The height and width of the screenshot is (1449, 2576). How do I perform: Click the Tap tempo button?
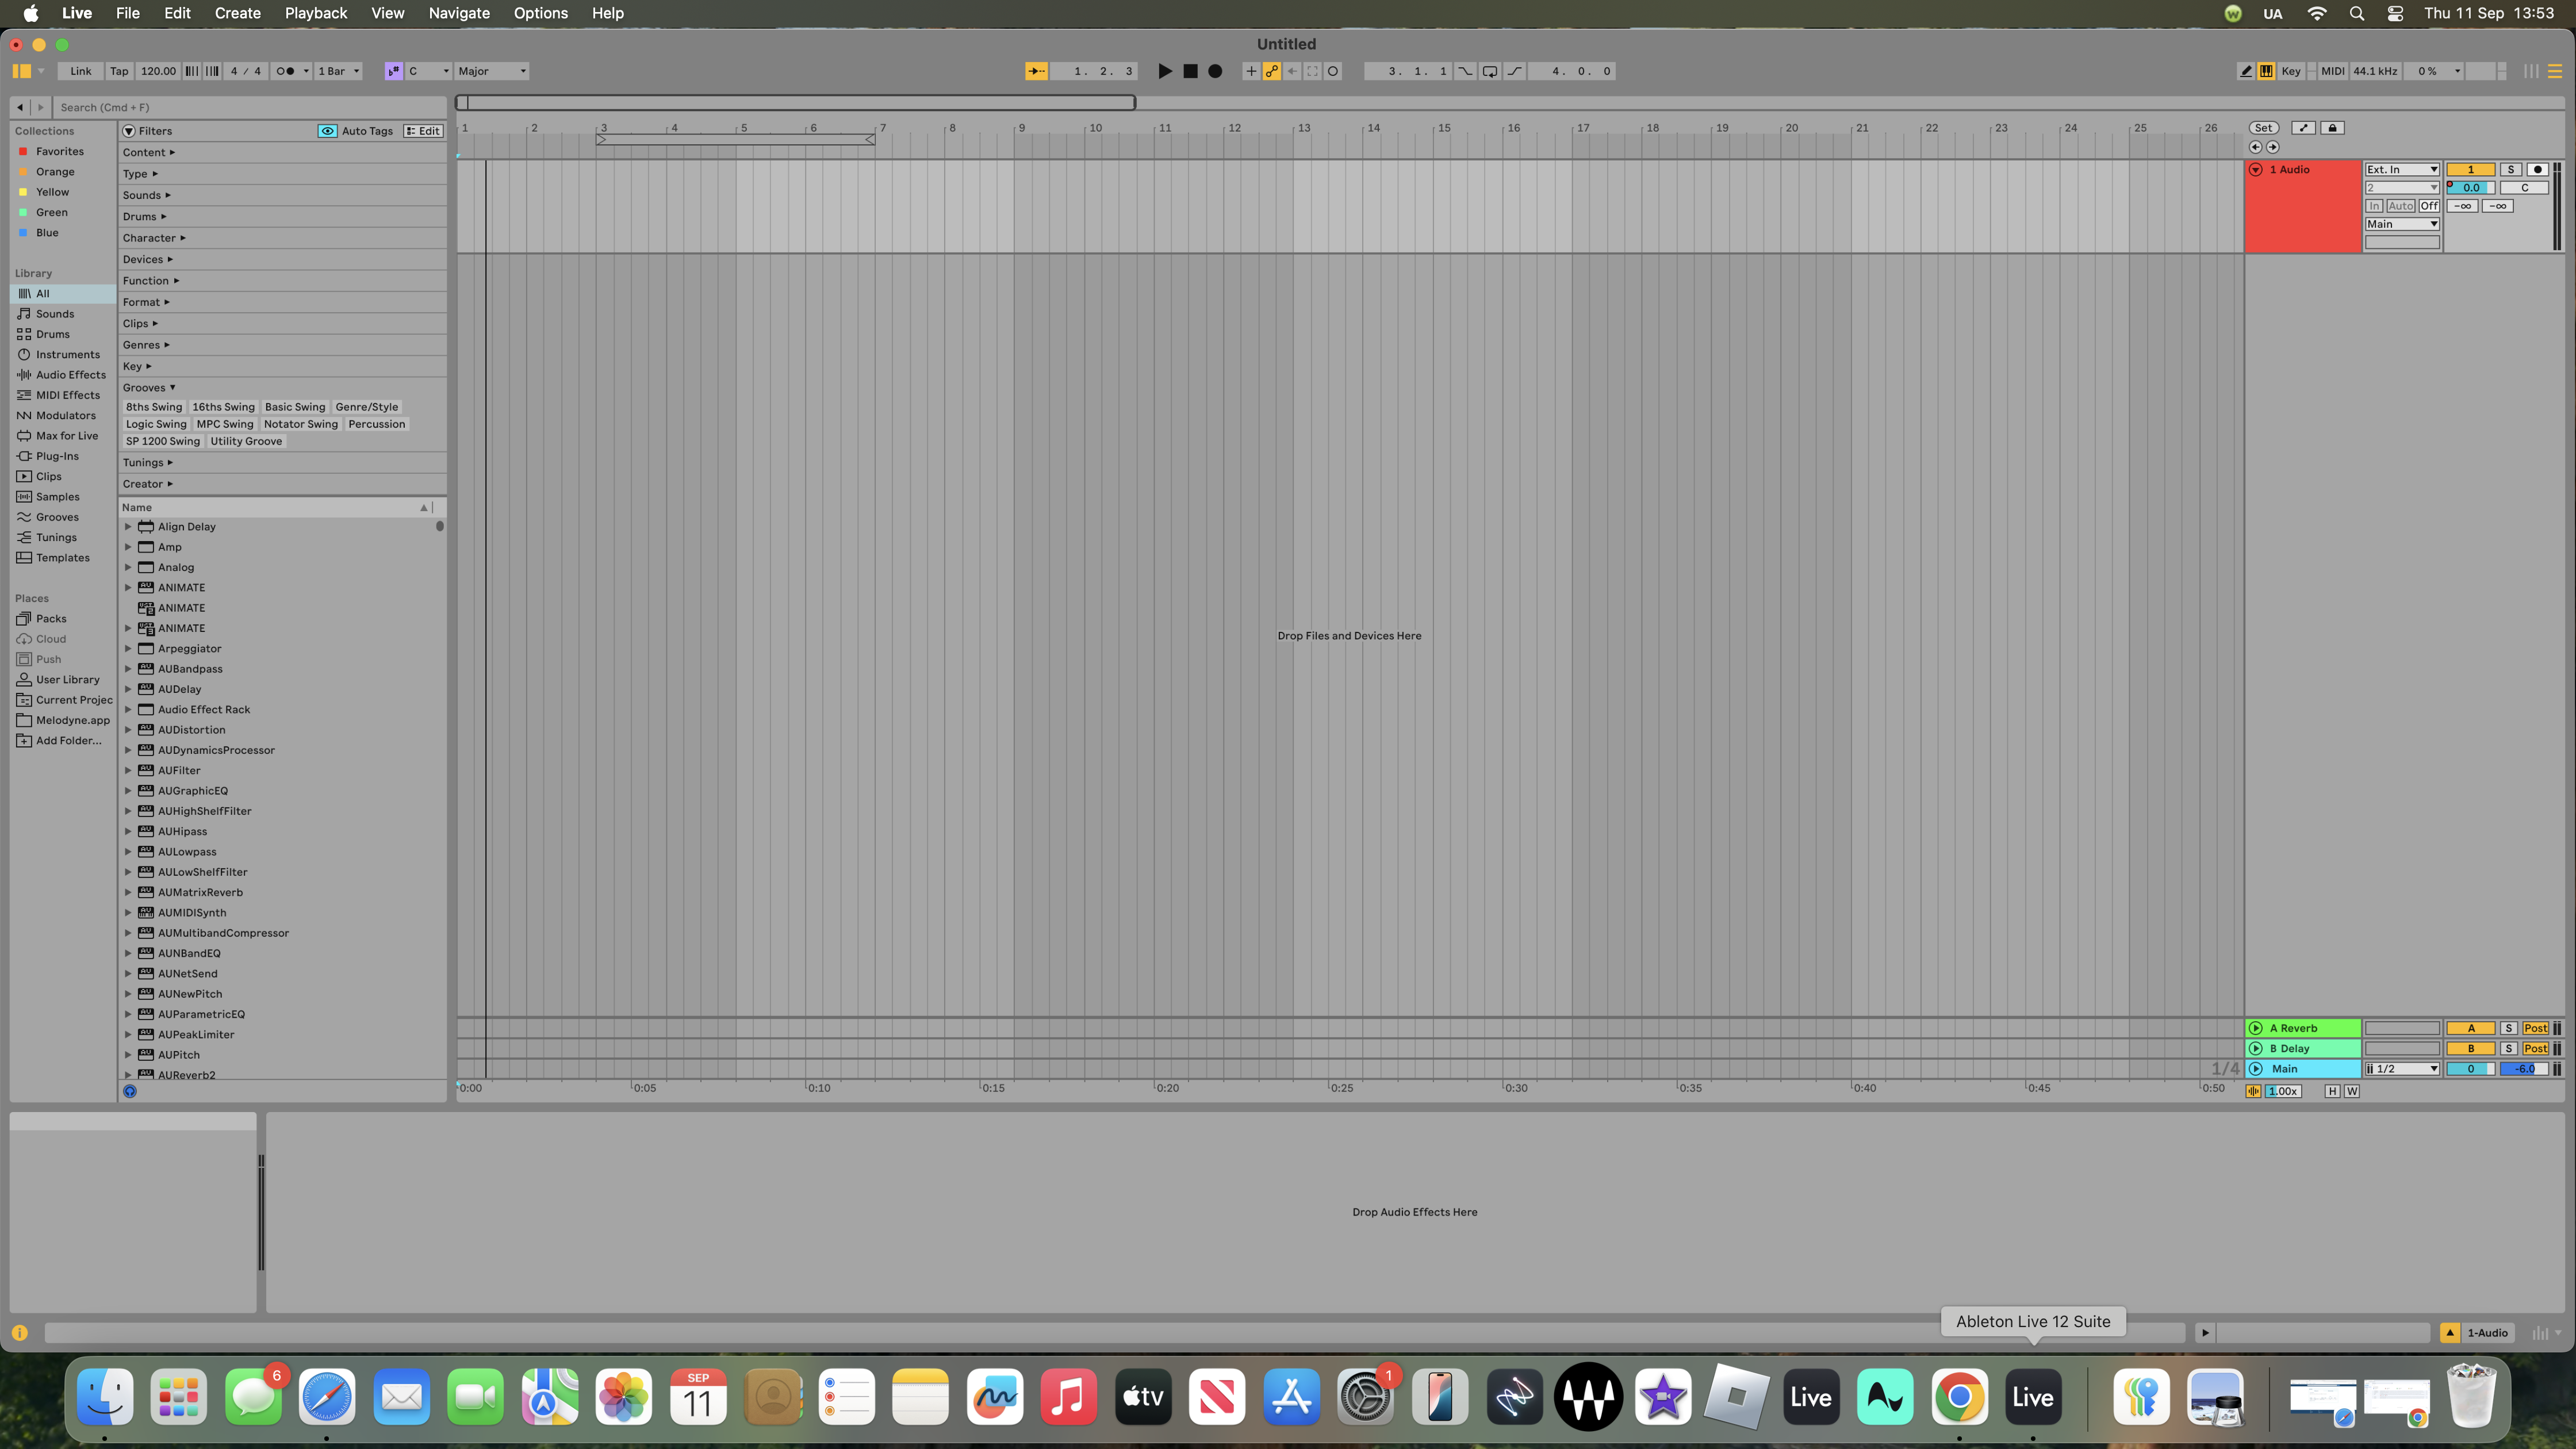[x=119, y=71]
